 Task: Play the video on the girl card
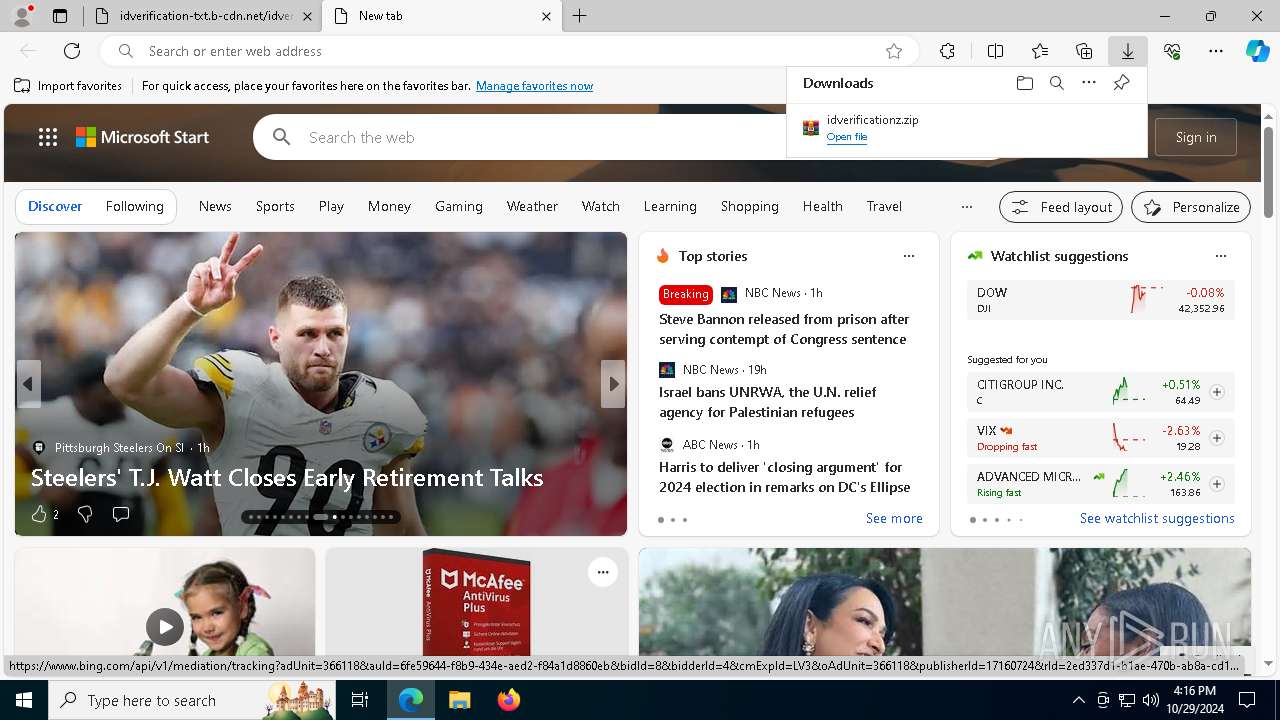(x=165, y=627)
